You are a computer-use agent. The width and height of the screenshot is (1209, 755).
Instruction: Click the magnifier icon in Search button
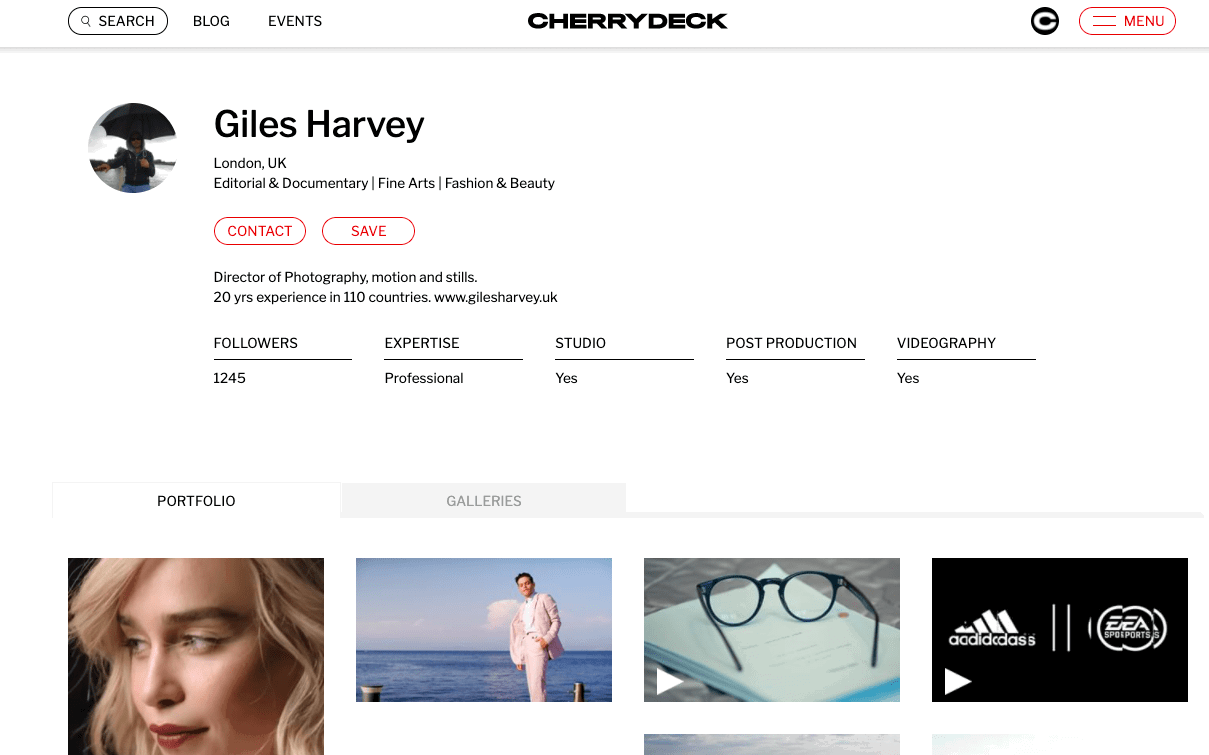[86, 21]
